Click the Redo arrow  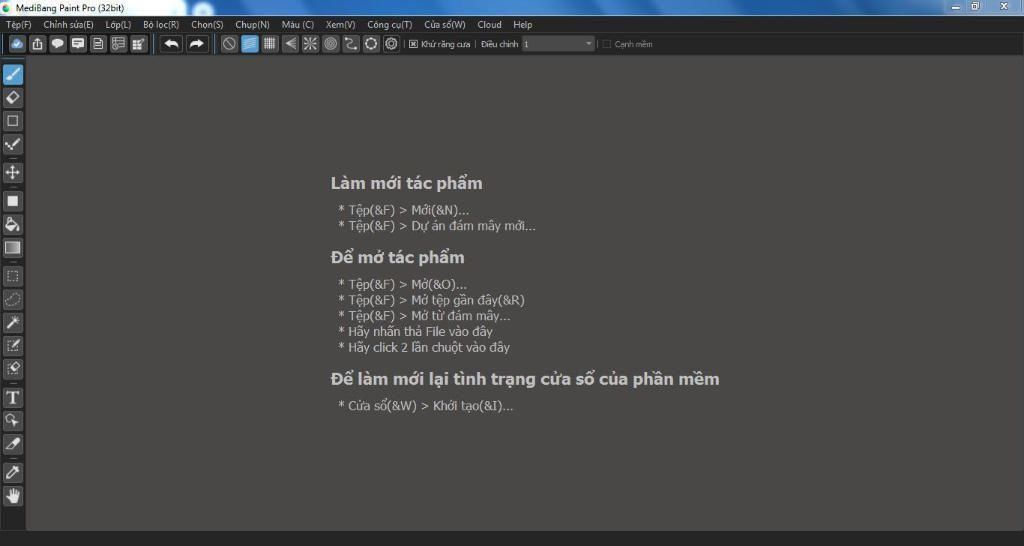coord(196,44)
